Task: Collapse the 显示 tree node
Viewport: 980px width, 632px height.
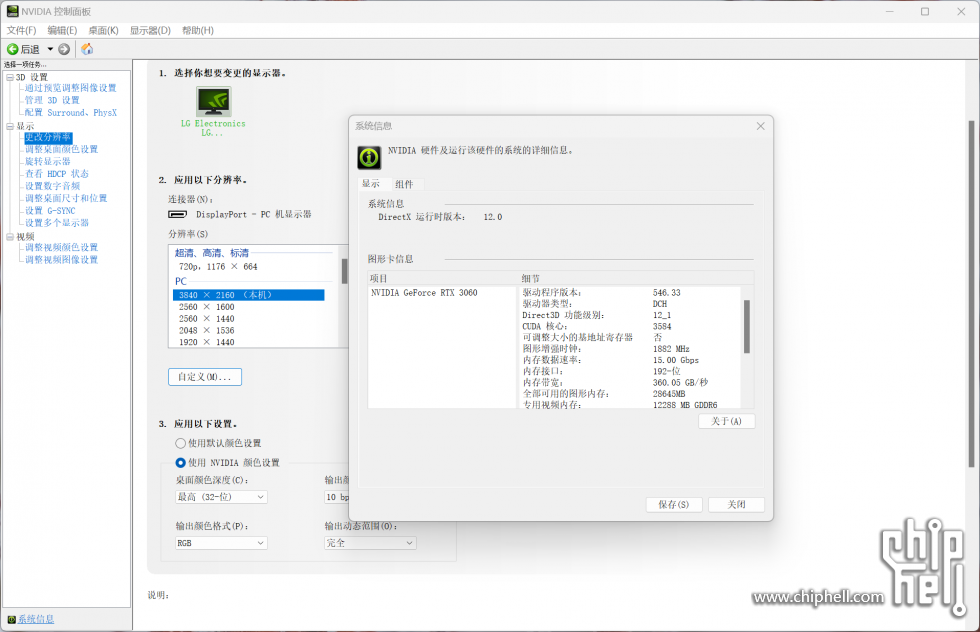Action: (10, 126)
